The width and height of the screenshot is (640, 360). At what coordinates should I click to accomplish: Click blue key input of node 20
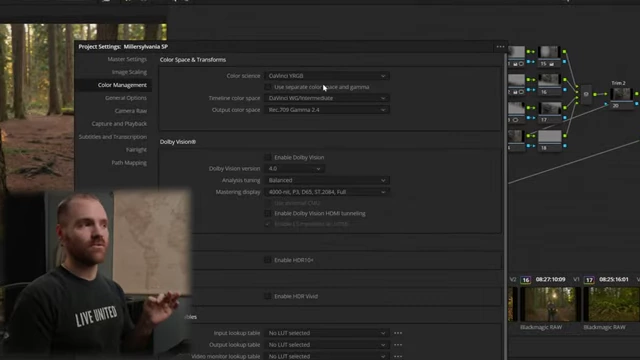coord(606,104)
